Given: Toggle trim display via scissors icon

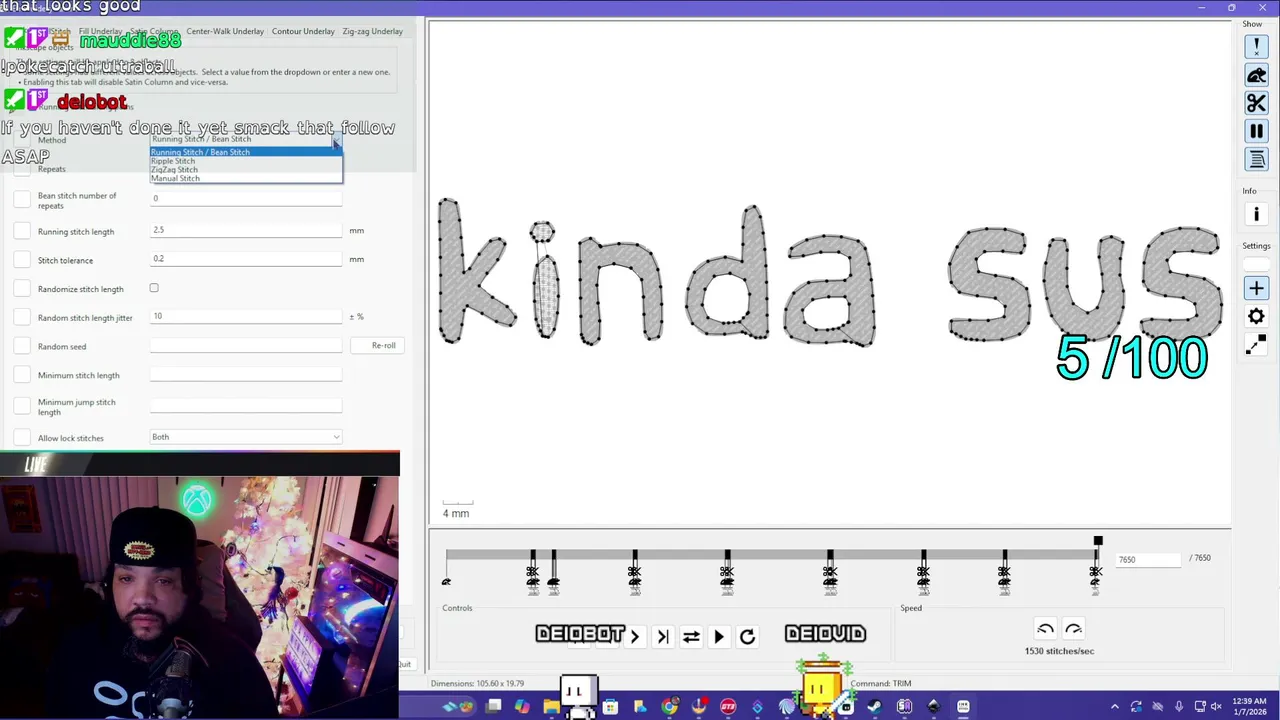Looking at the screenshot, I should point(1256,103).
